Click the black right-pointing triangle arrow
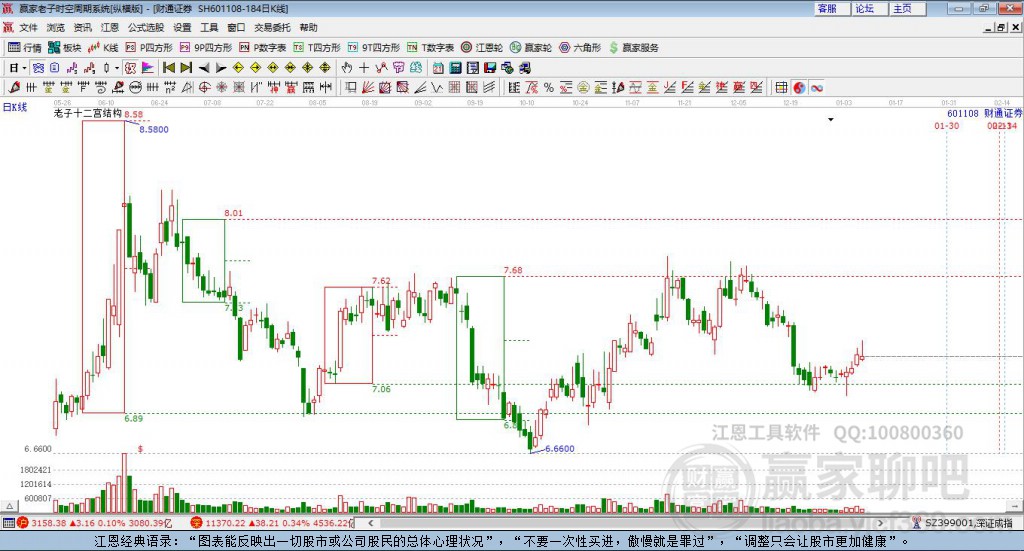This screenshot has height=551, width=1024. pos(221,68)
